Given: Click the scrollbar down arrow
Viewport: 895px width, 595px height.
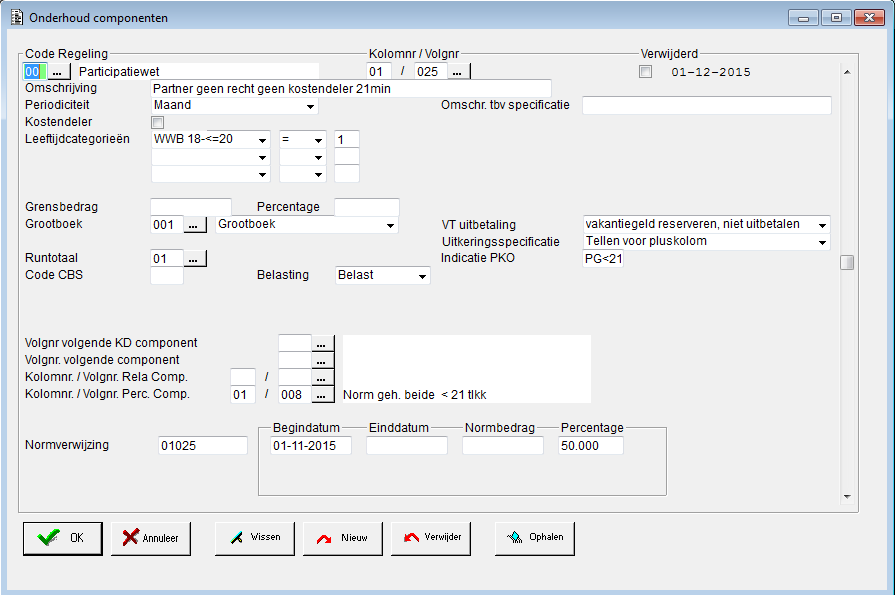Looking at the screenshot, I should point(847,497).
